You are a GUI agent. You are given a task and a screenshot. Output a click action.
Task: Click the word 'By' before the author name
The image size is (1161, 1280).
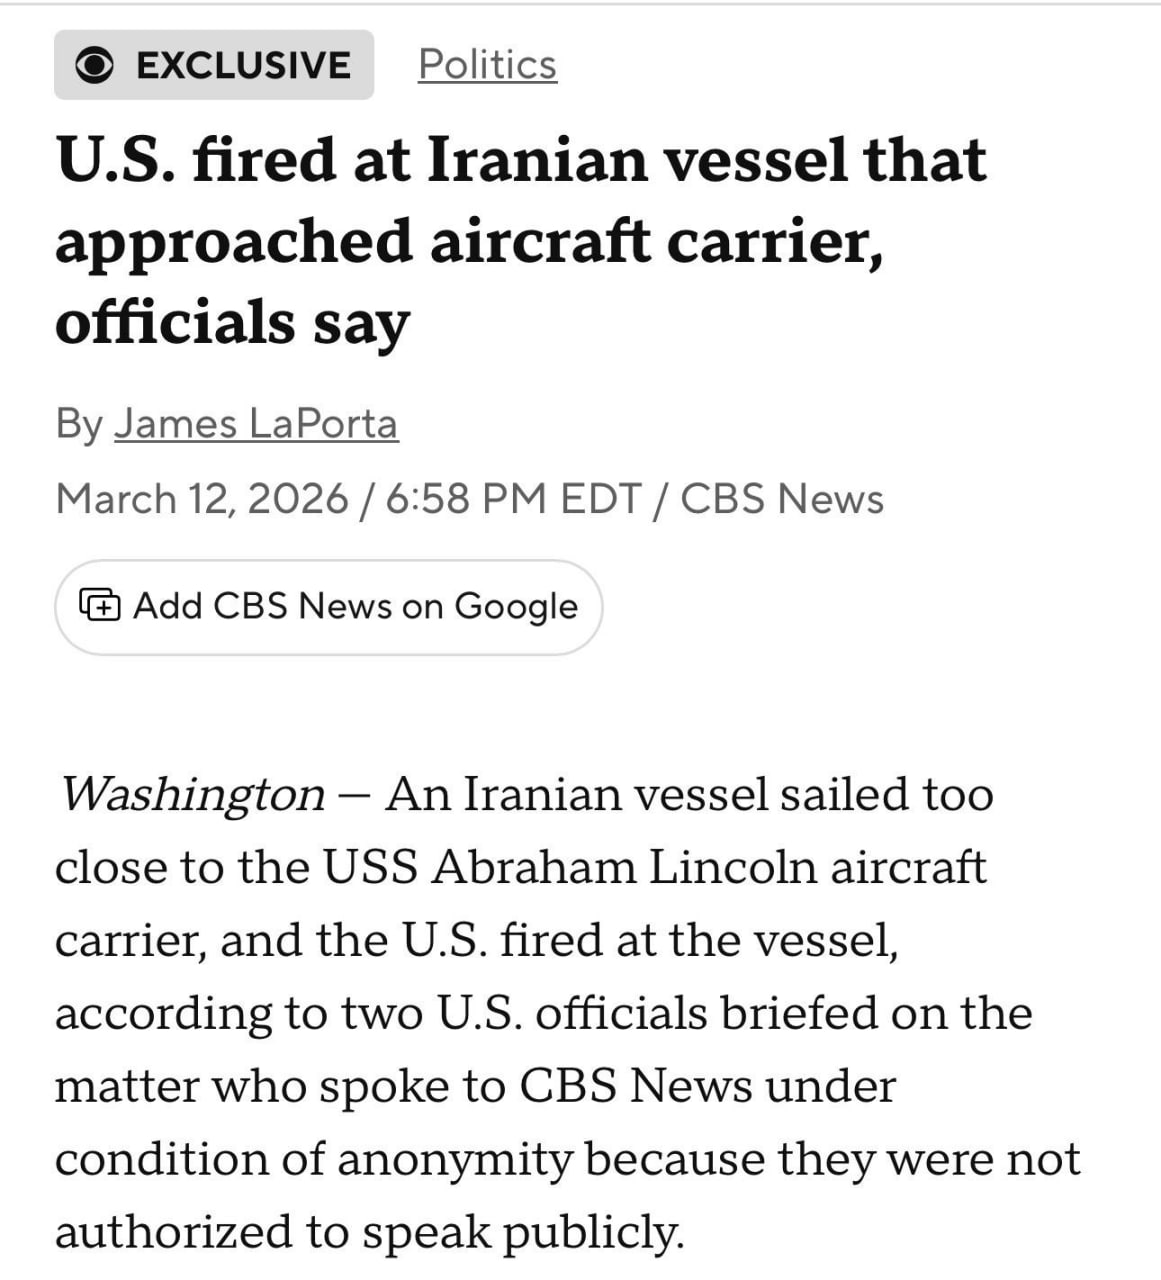(x=78, y=424)
